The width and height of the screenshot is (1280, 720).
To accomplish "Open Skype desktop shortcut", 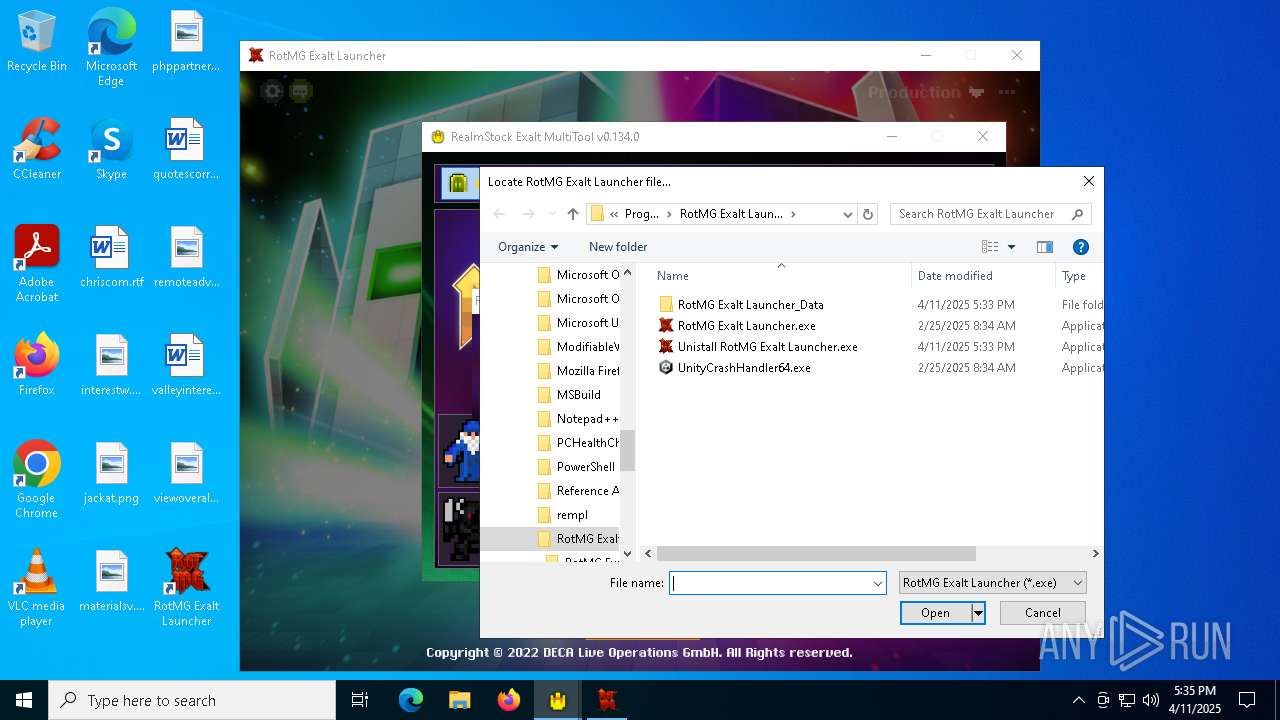I will (x=111, y=149).
